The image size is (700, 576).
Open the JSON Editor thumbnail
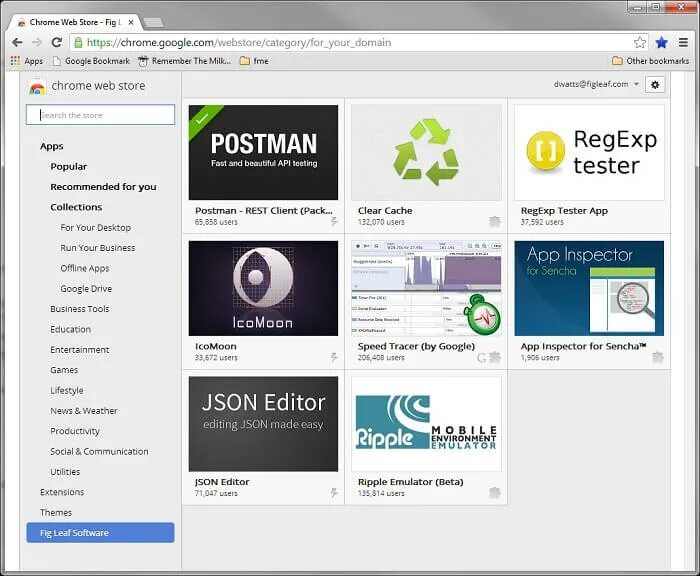click(x=263, y=424)
